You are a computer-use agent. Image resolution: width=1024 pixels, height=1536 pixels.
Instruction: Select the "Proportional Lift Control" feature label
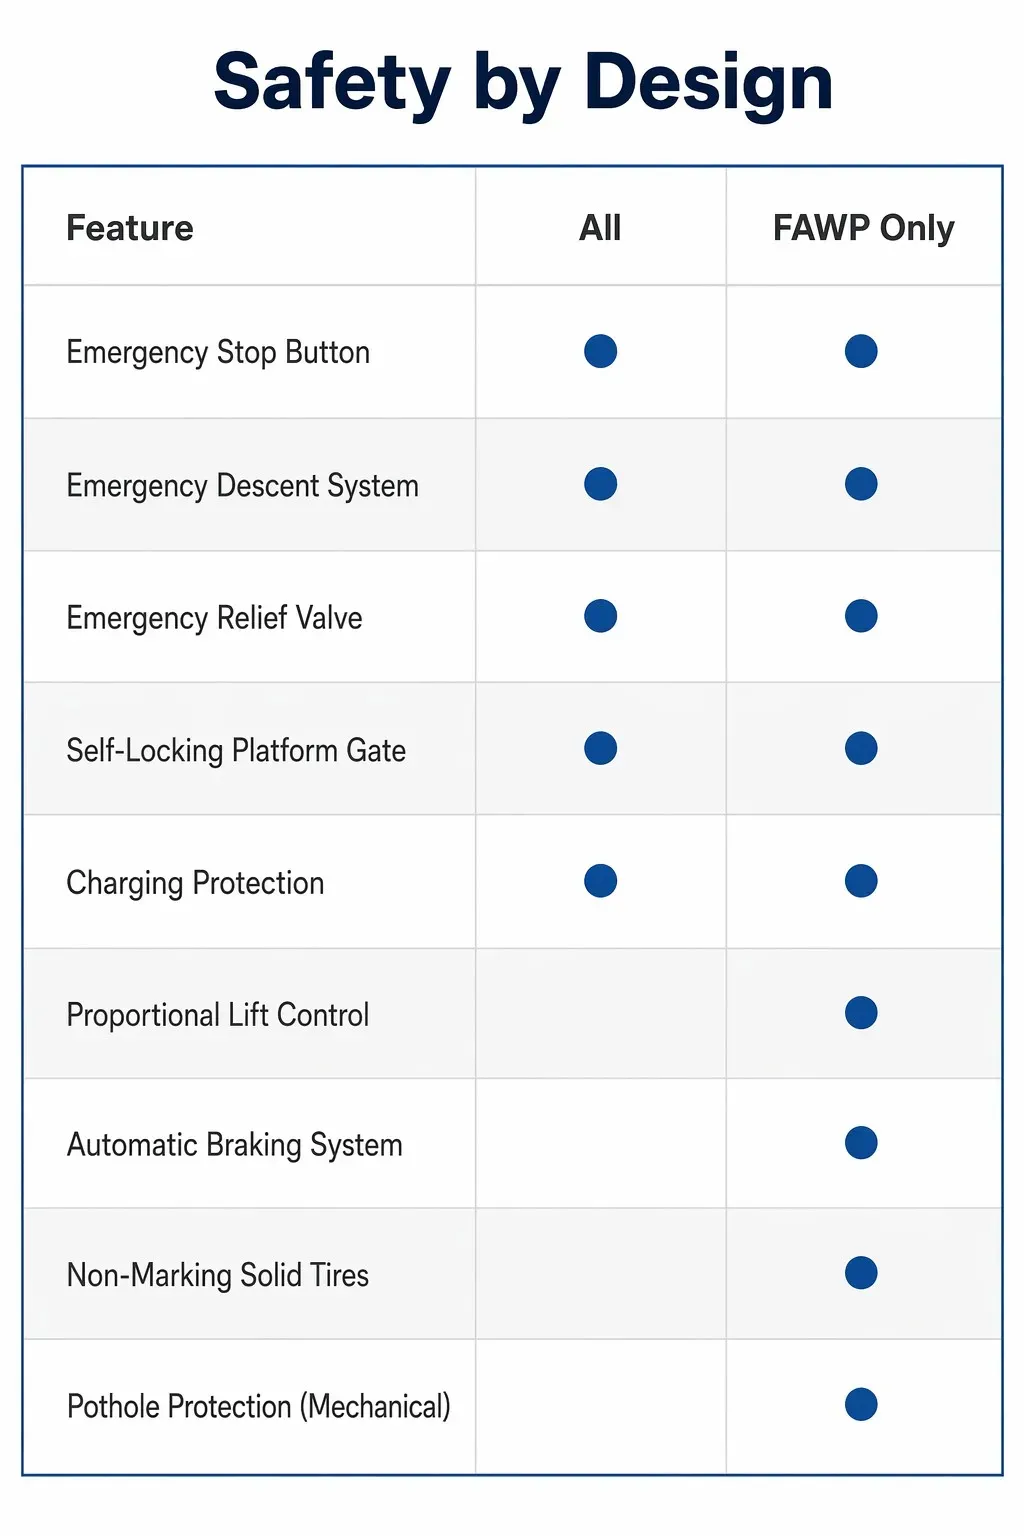[x=218, y=1015]
